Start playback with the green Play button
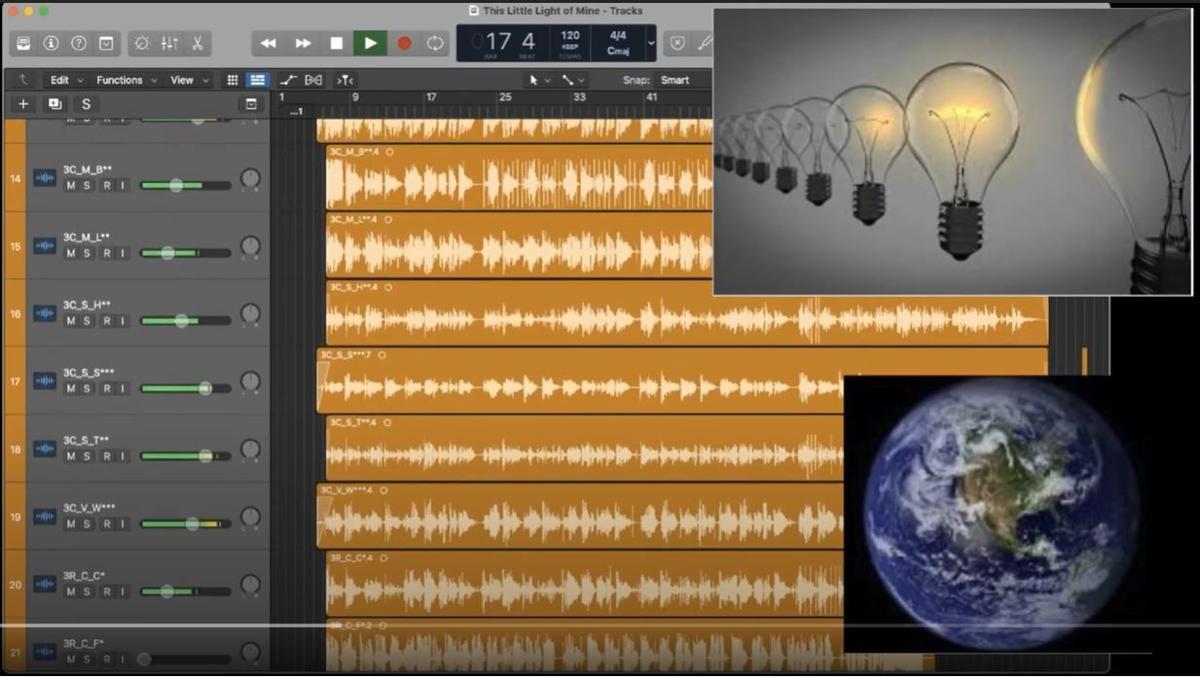Screen dimensions: 1200x678 click(x=370, y=43)
